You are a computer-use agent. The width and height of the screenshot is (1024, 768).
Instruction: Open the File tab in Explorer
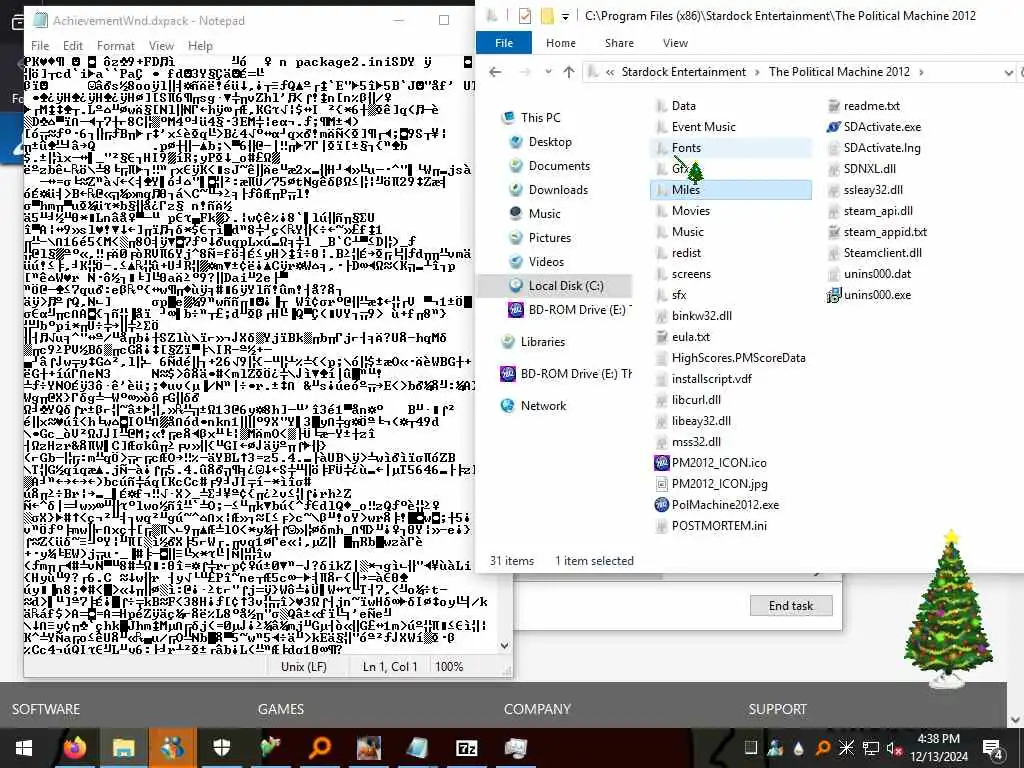504,43
